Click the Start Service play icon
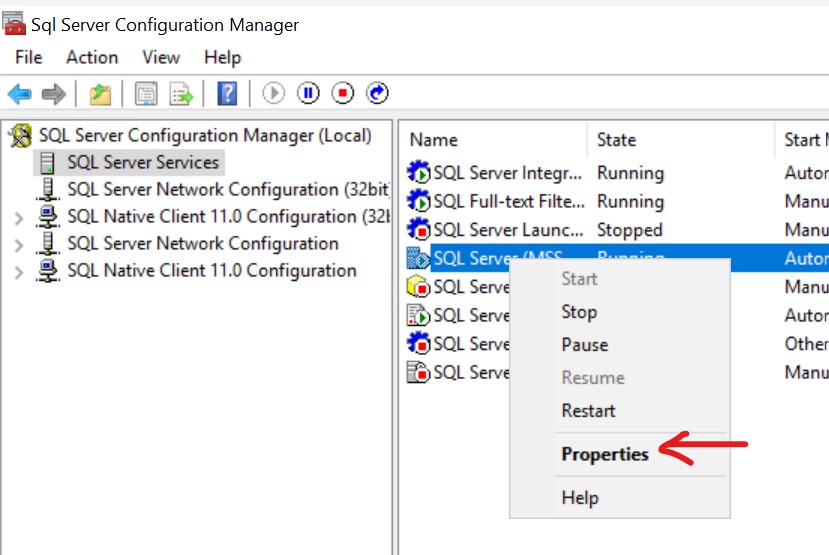 (273, 94)
